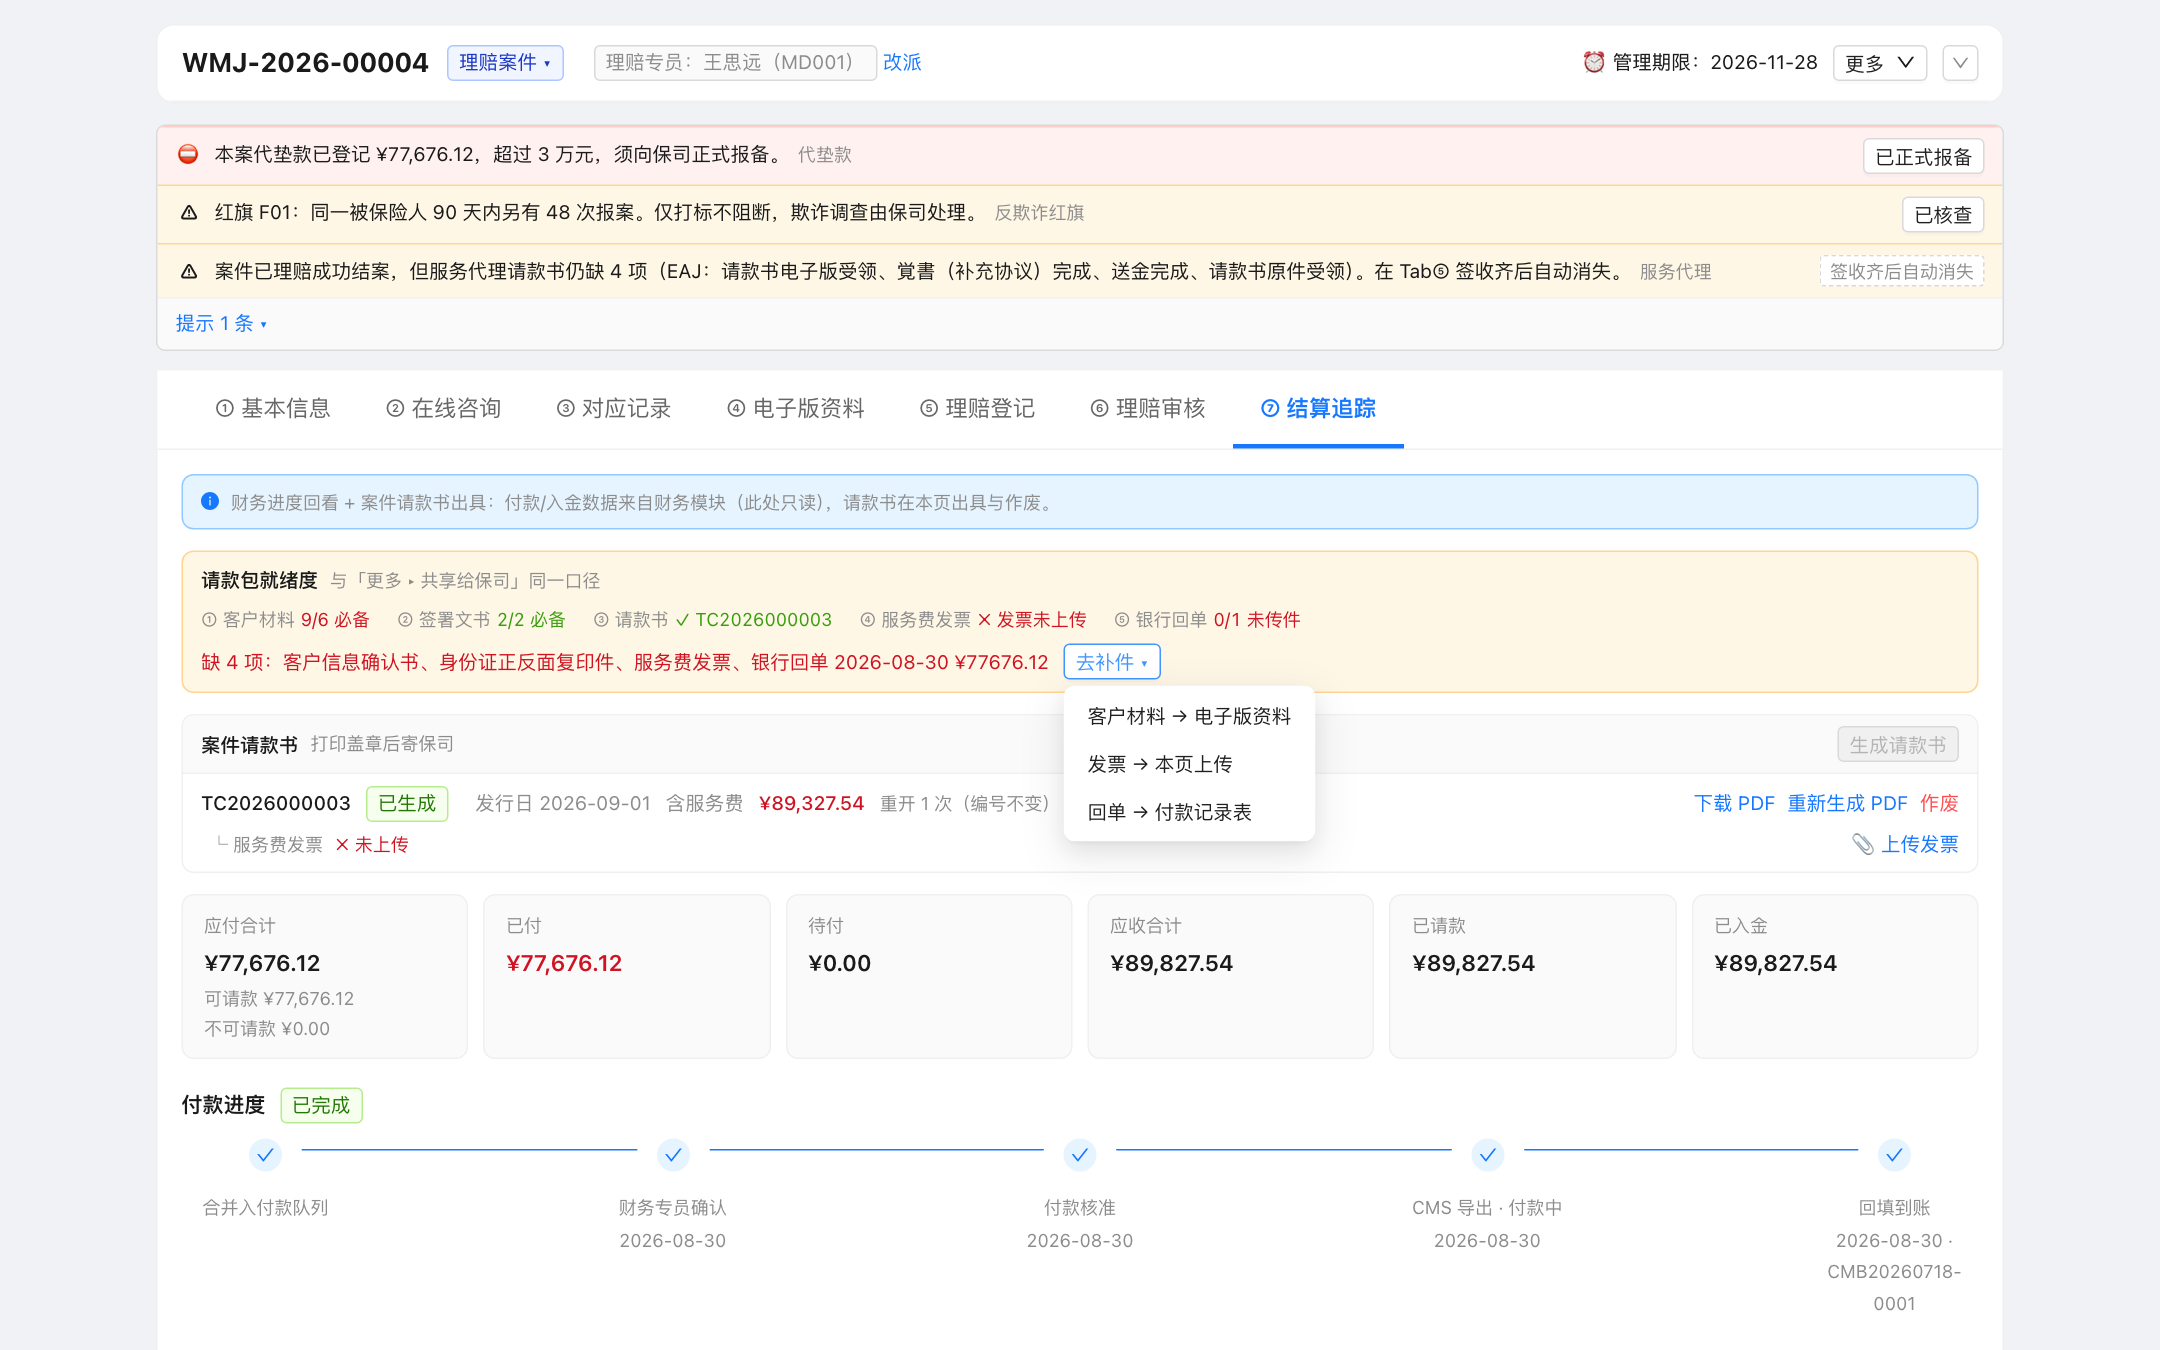Click 服务费发票 发票未上传 status
This screenshot has width=2160, height=1350.
(973, 620)
